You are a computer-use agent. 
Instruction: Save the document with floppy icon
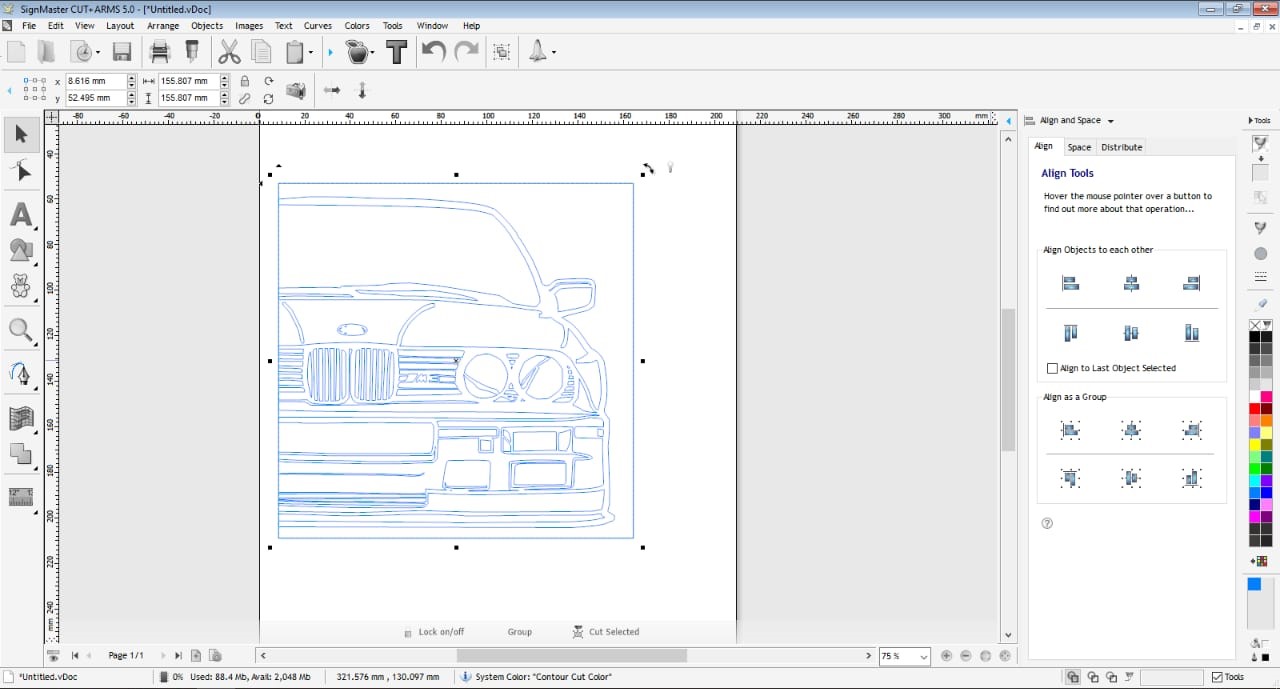click(x=122, y=52)
